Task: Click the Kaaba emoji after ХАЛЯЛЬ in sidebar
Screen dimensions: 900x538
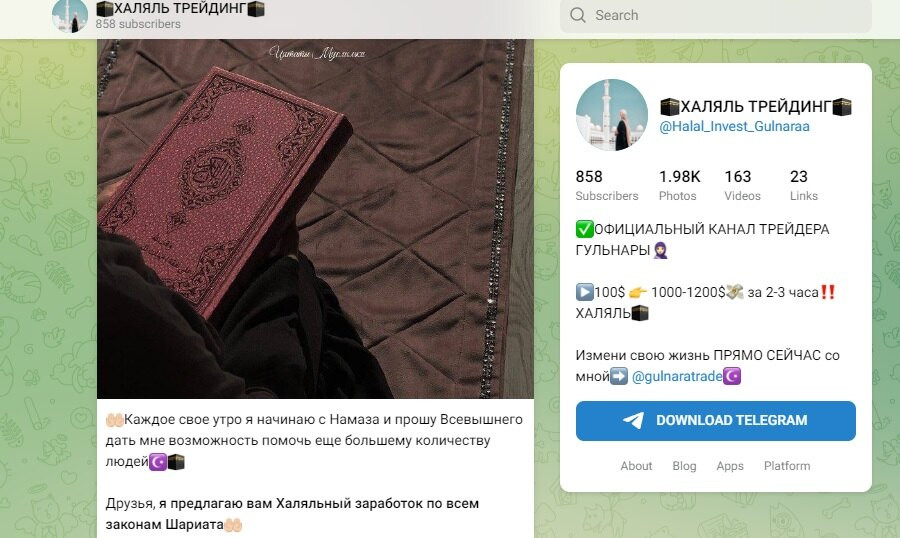Action: click(640, 313)
